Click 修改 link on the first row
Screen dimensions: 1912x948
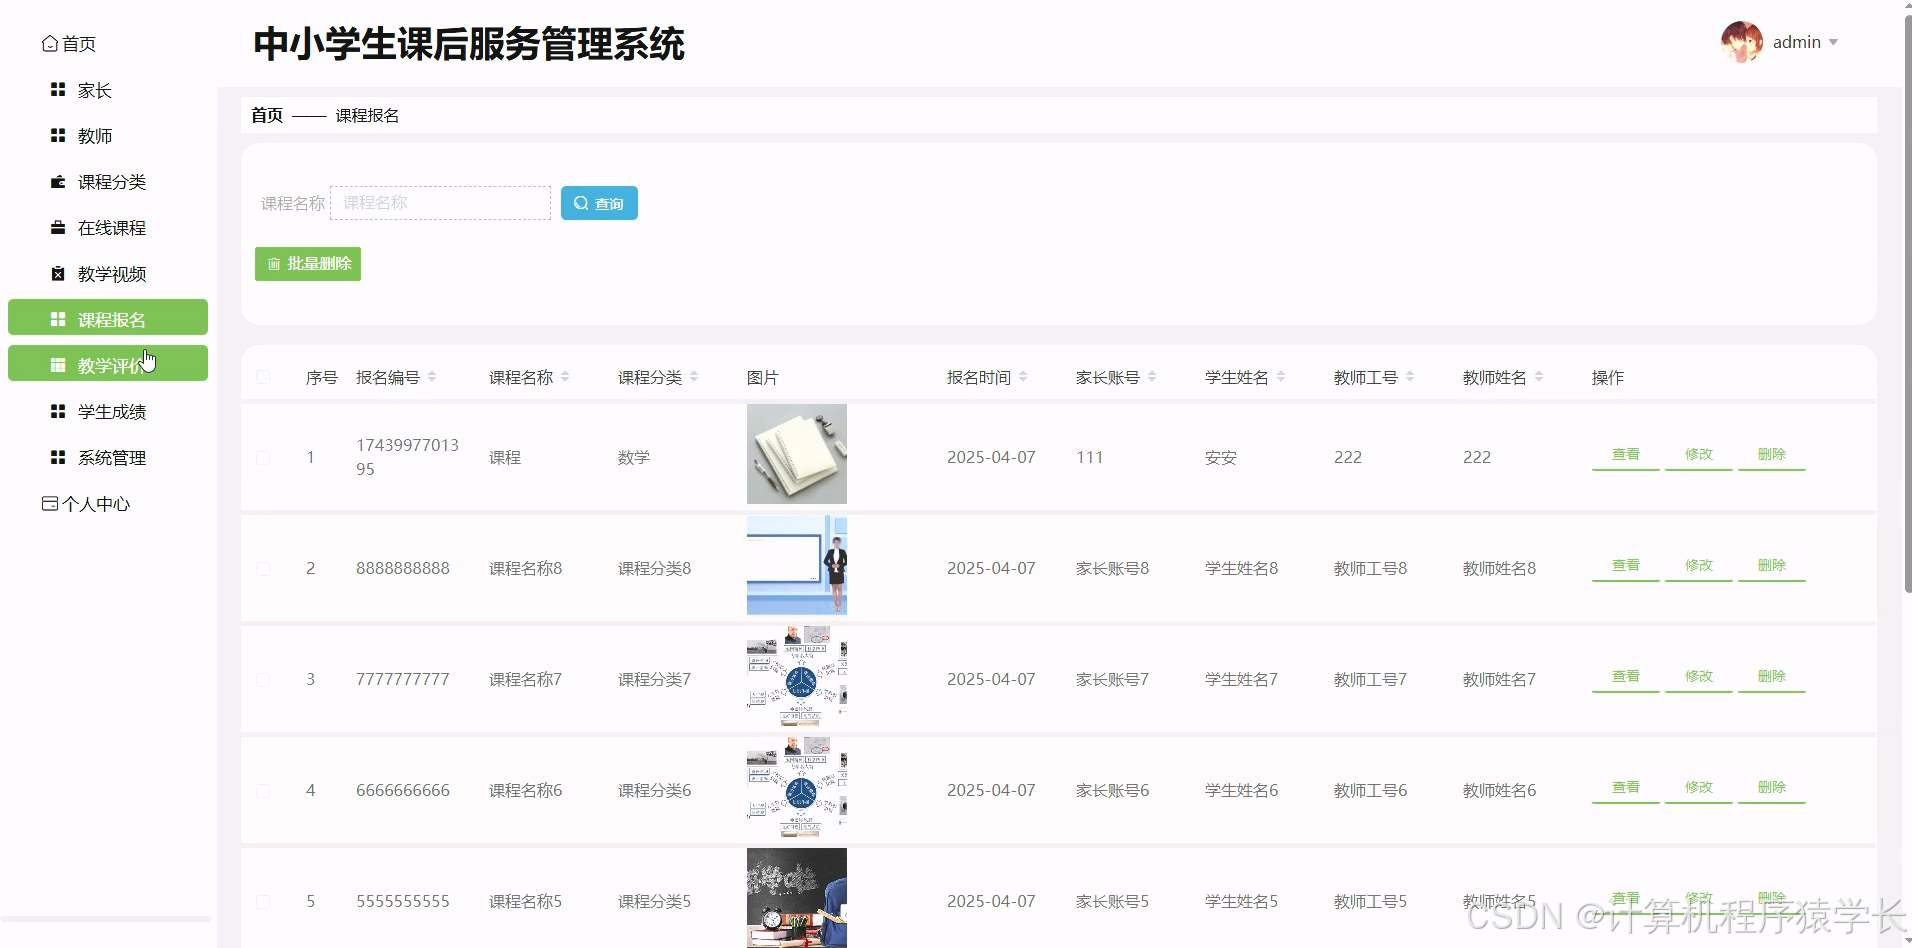[1698, 453]
